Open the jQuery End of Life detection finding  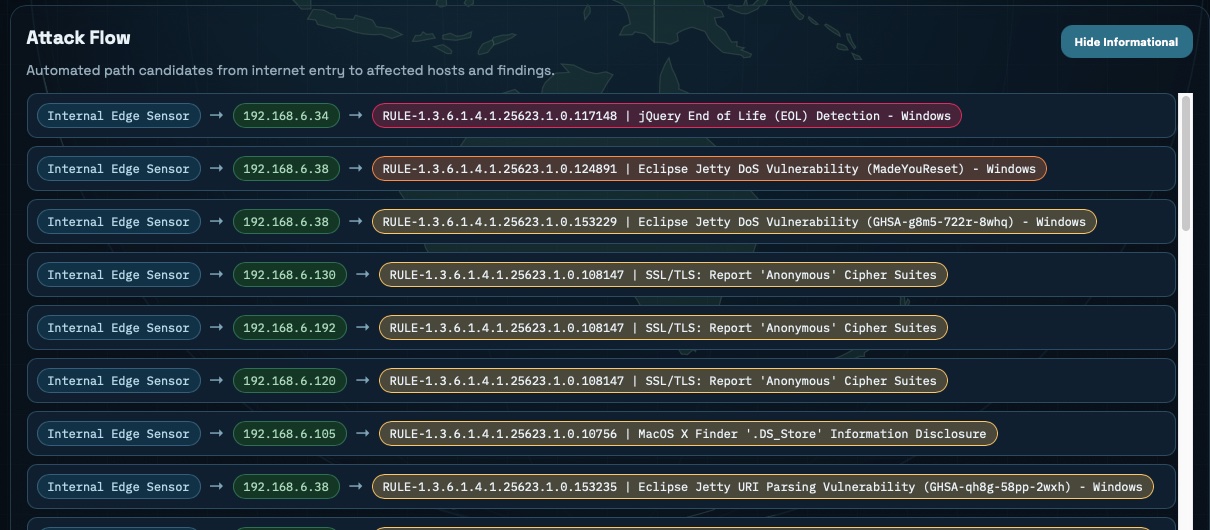point(666,116)
